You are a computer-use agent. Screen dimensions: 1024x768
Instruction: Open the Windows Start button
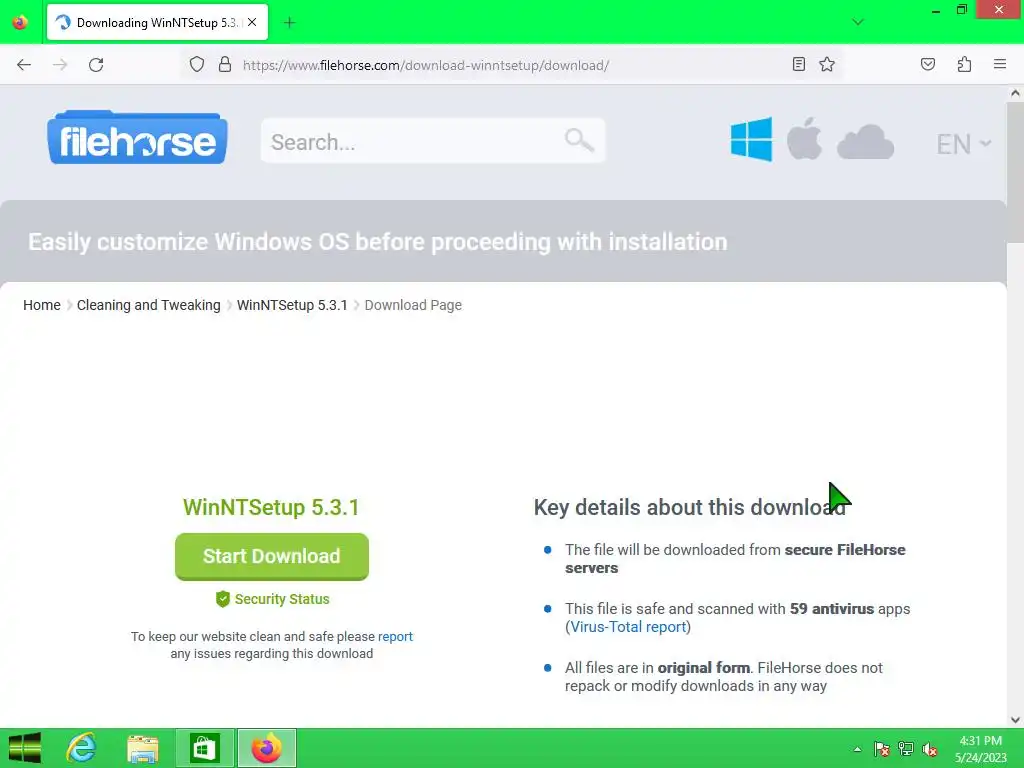click(25, 748)
